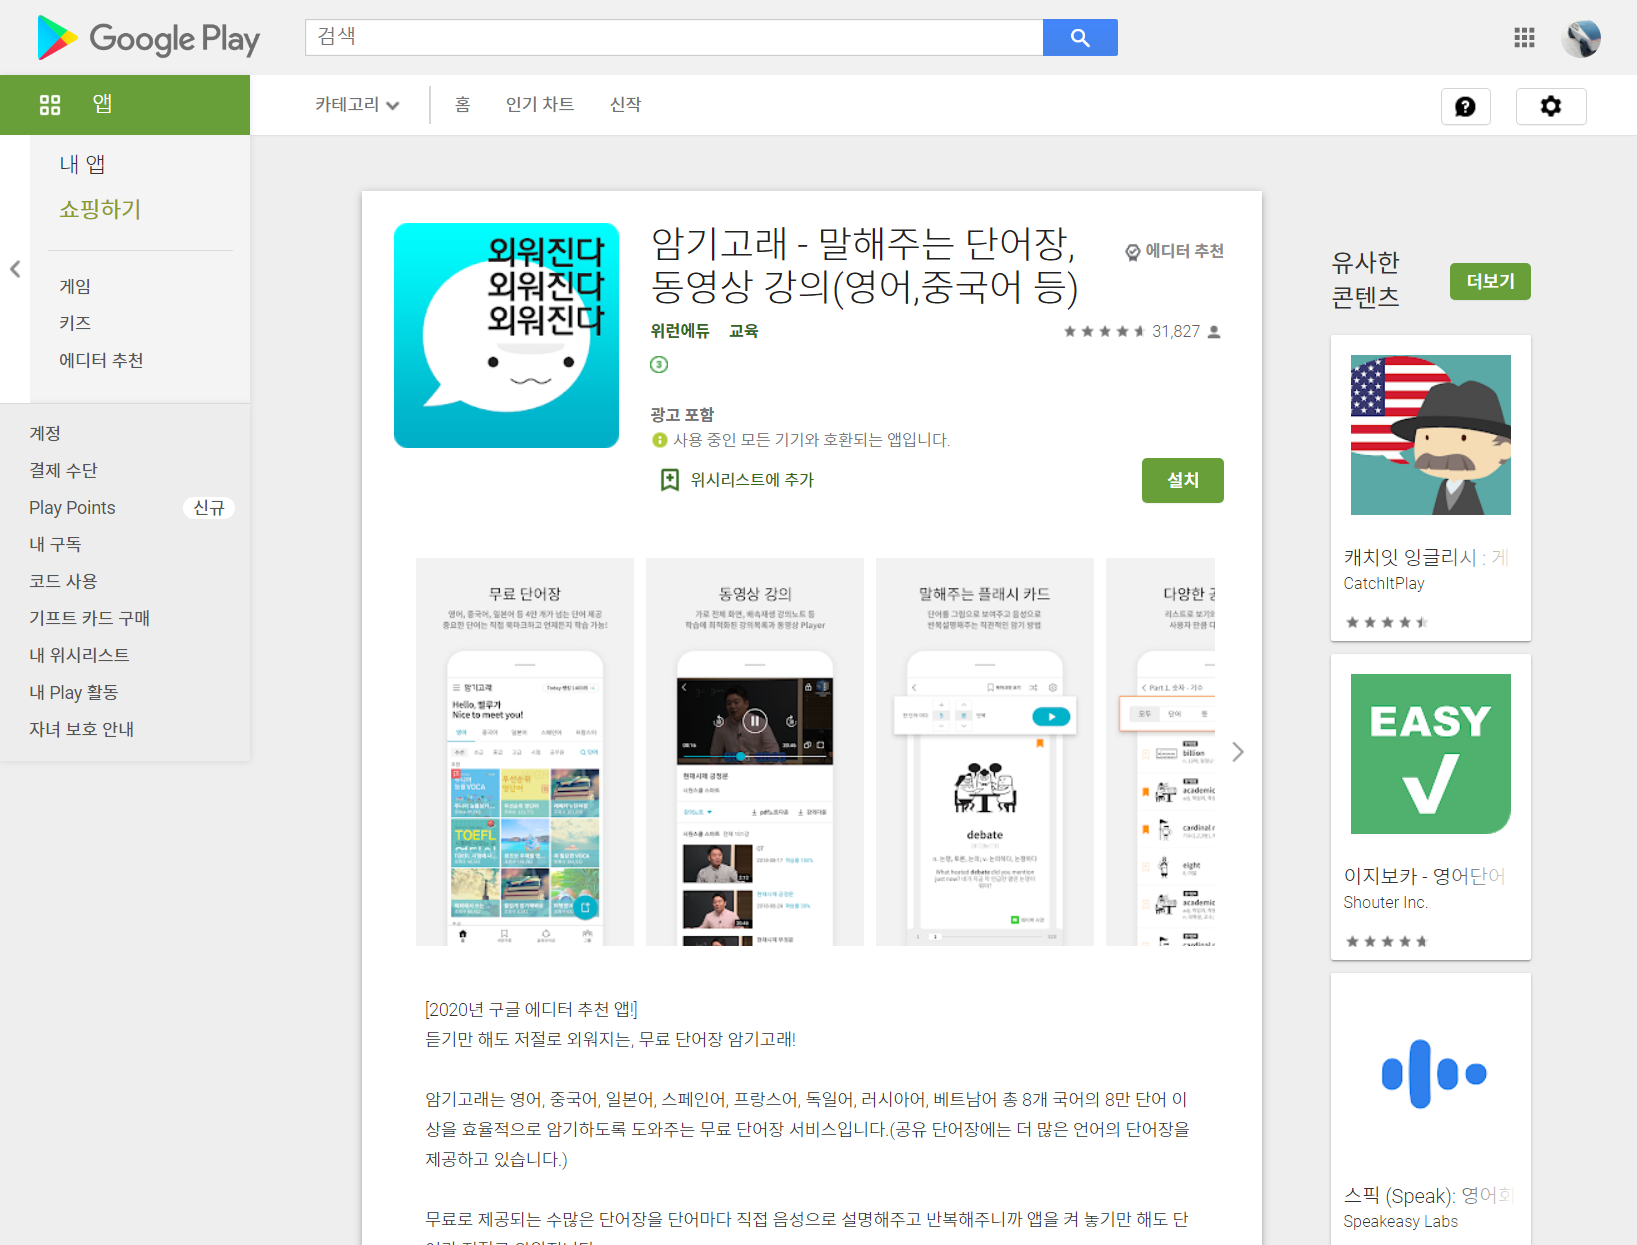Click the wishlist bookmark icon
1637x1245 pixels.
tap(669, 480)
